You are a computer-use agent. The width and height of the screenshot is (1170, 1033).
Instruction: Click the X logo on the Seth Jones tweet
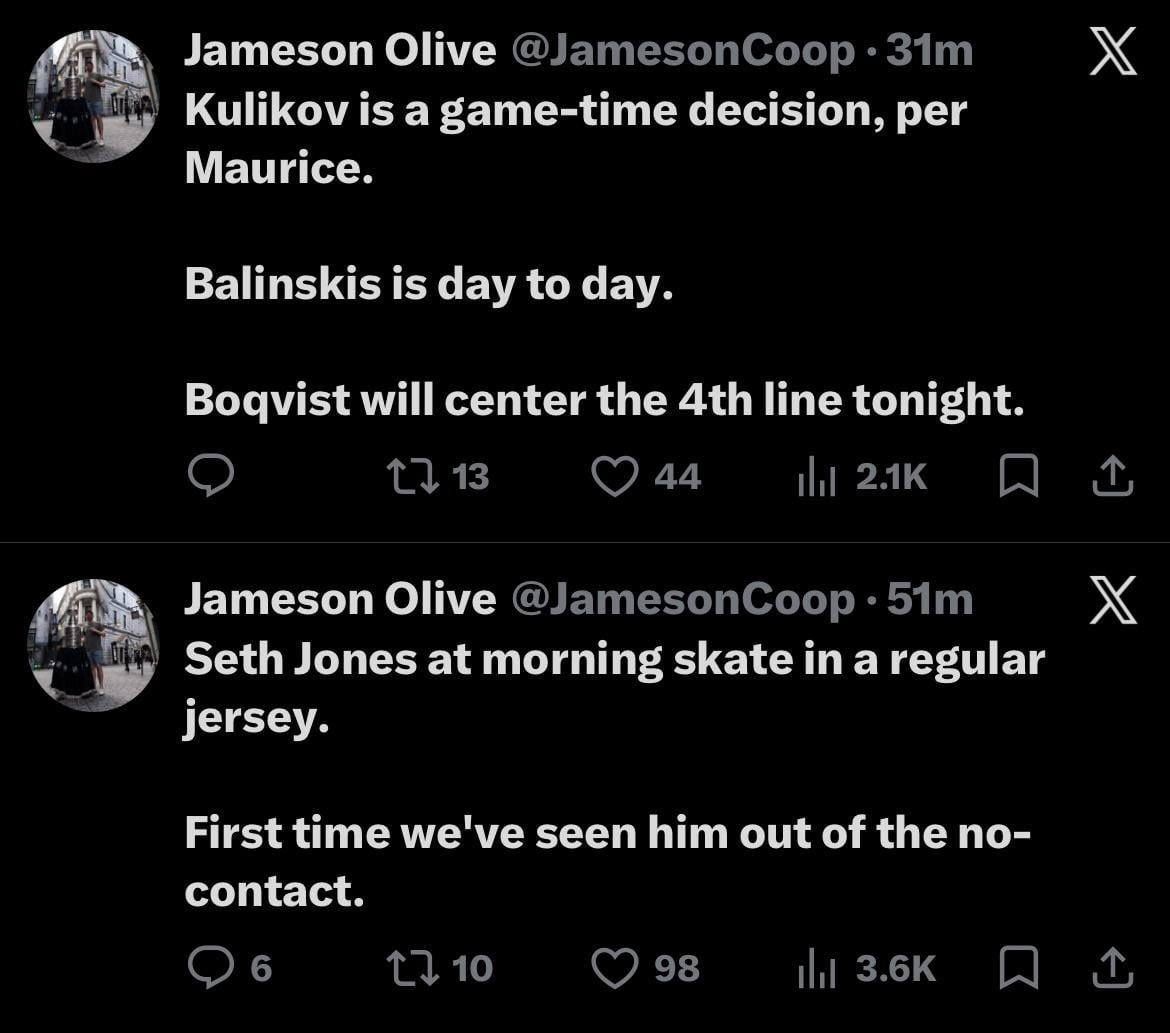[1112, 601]
